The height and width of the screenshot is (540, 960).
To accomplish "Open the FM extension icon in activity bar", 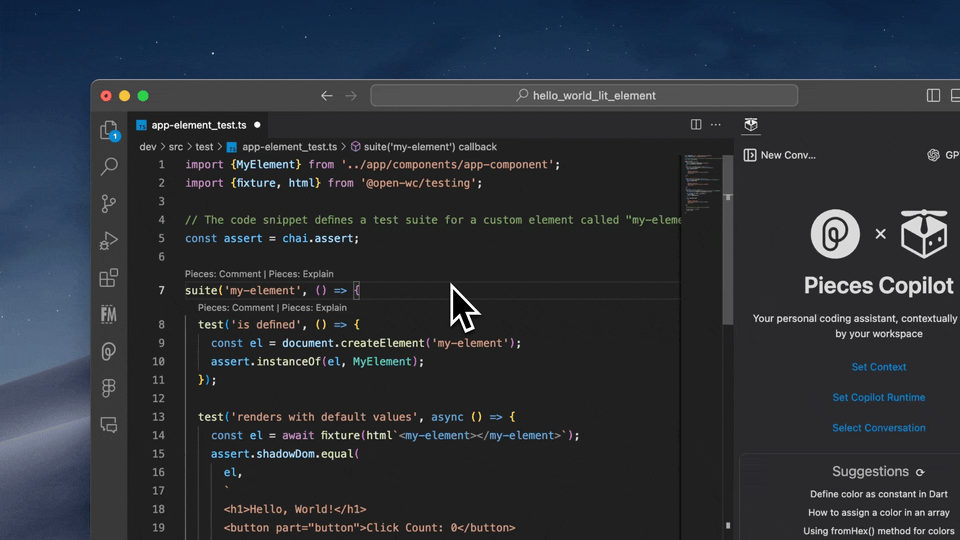I will [108, 315].
